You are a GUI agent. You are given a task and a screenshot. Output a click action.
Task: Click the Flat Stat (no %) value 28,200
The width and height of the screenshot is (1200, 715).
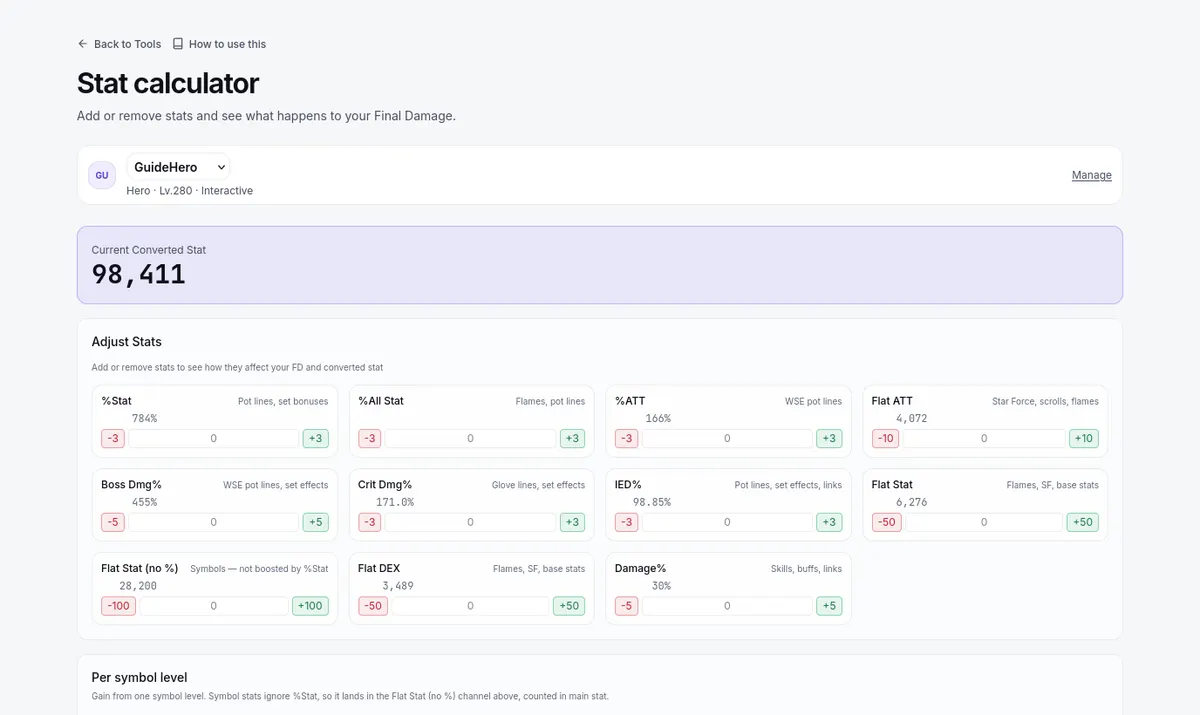[138, 586]
